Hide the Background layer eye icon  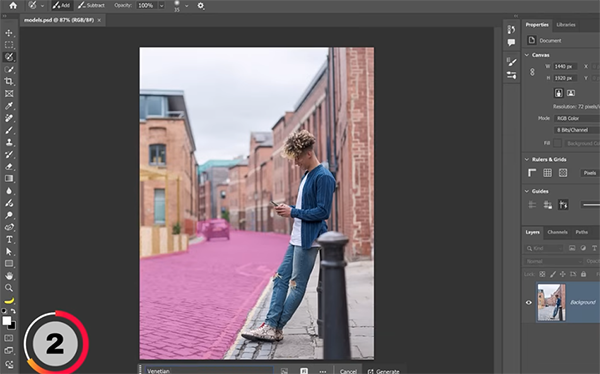(x=529, y=302)
